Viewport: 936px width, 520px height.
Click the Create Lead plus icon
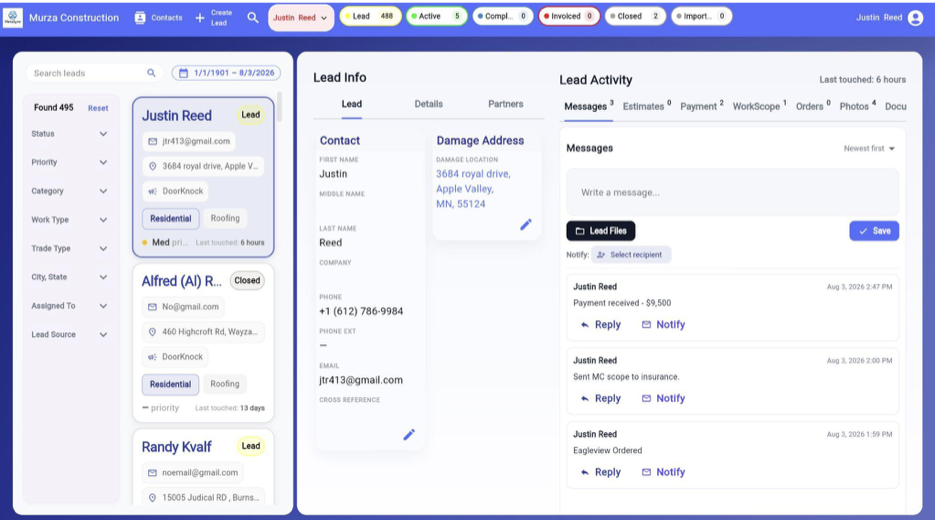[x=200, y=18]
